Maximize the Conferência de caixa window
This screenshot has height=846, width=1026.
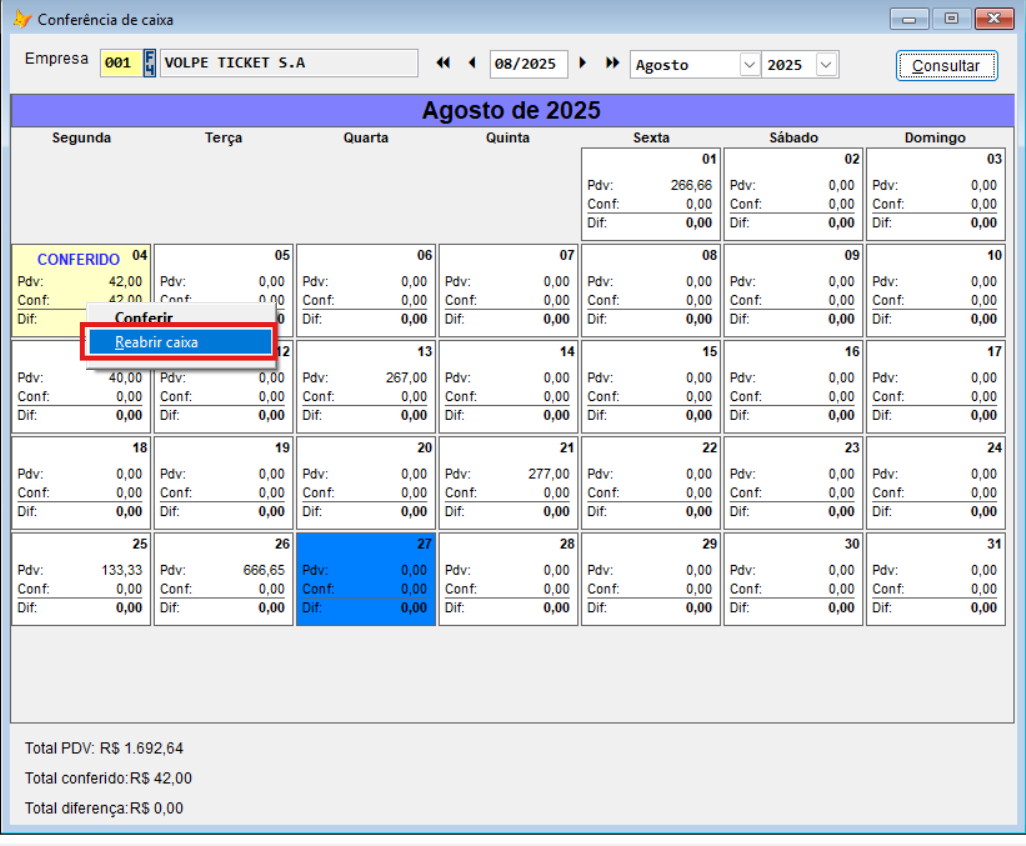[x=951, y=18]
